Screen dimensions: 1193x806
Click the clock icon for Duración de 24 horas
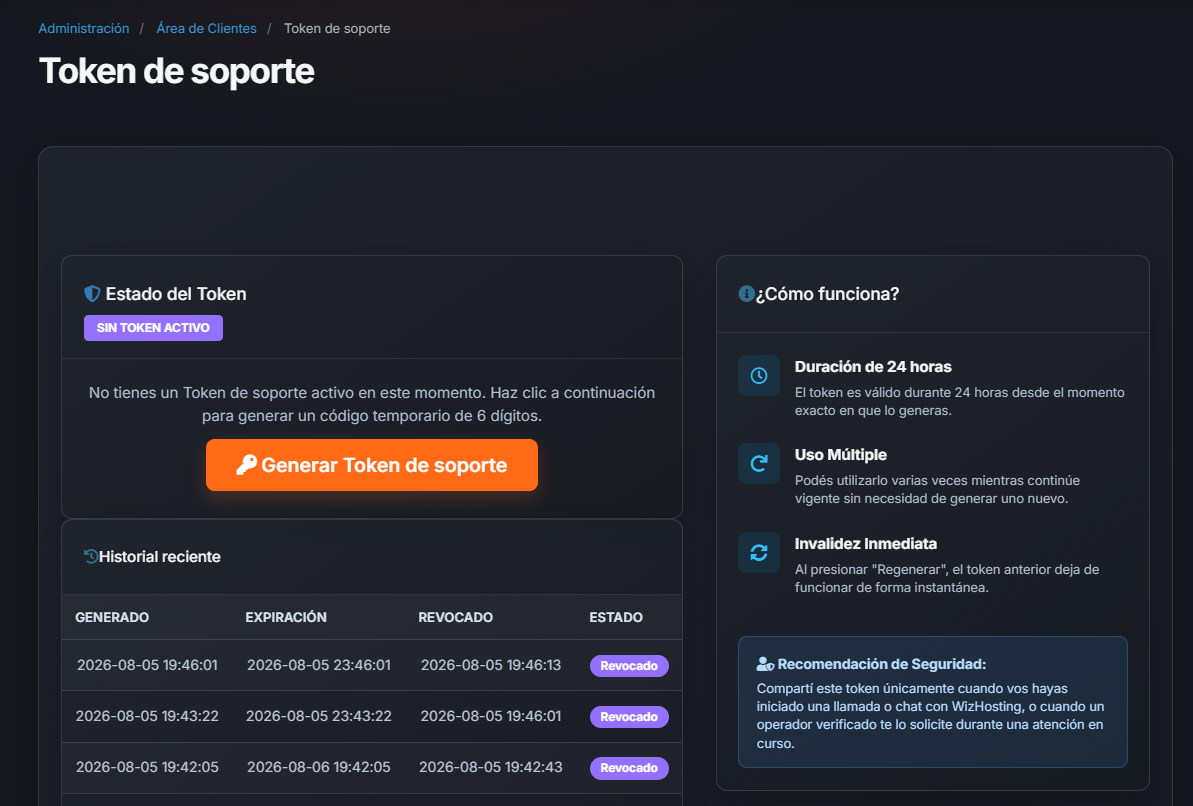(759, 375)
